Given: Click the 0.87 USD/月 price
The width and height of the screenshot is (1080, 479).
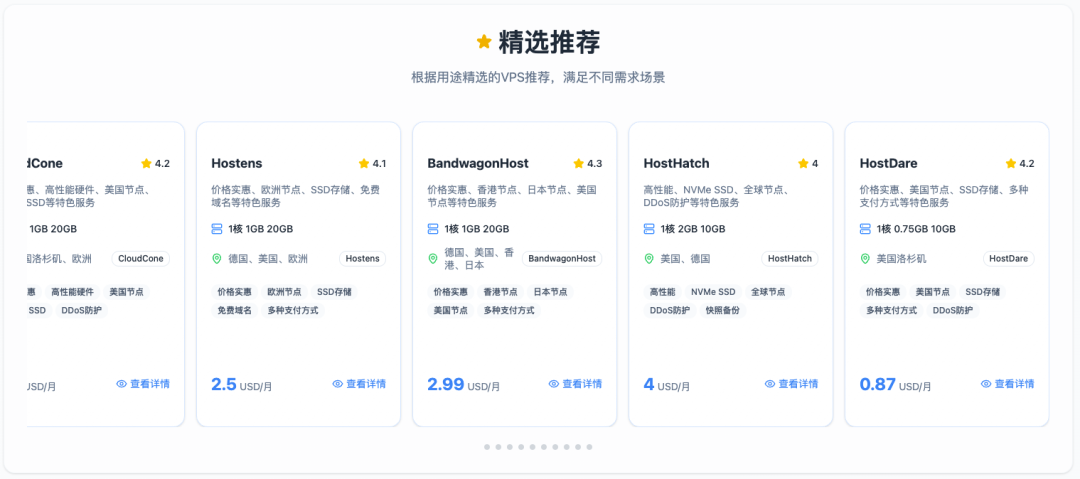Looking at the screenshot, I should click(x=895, y=385).
